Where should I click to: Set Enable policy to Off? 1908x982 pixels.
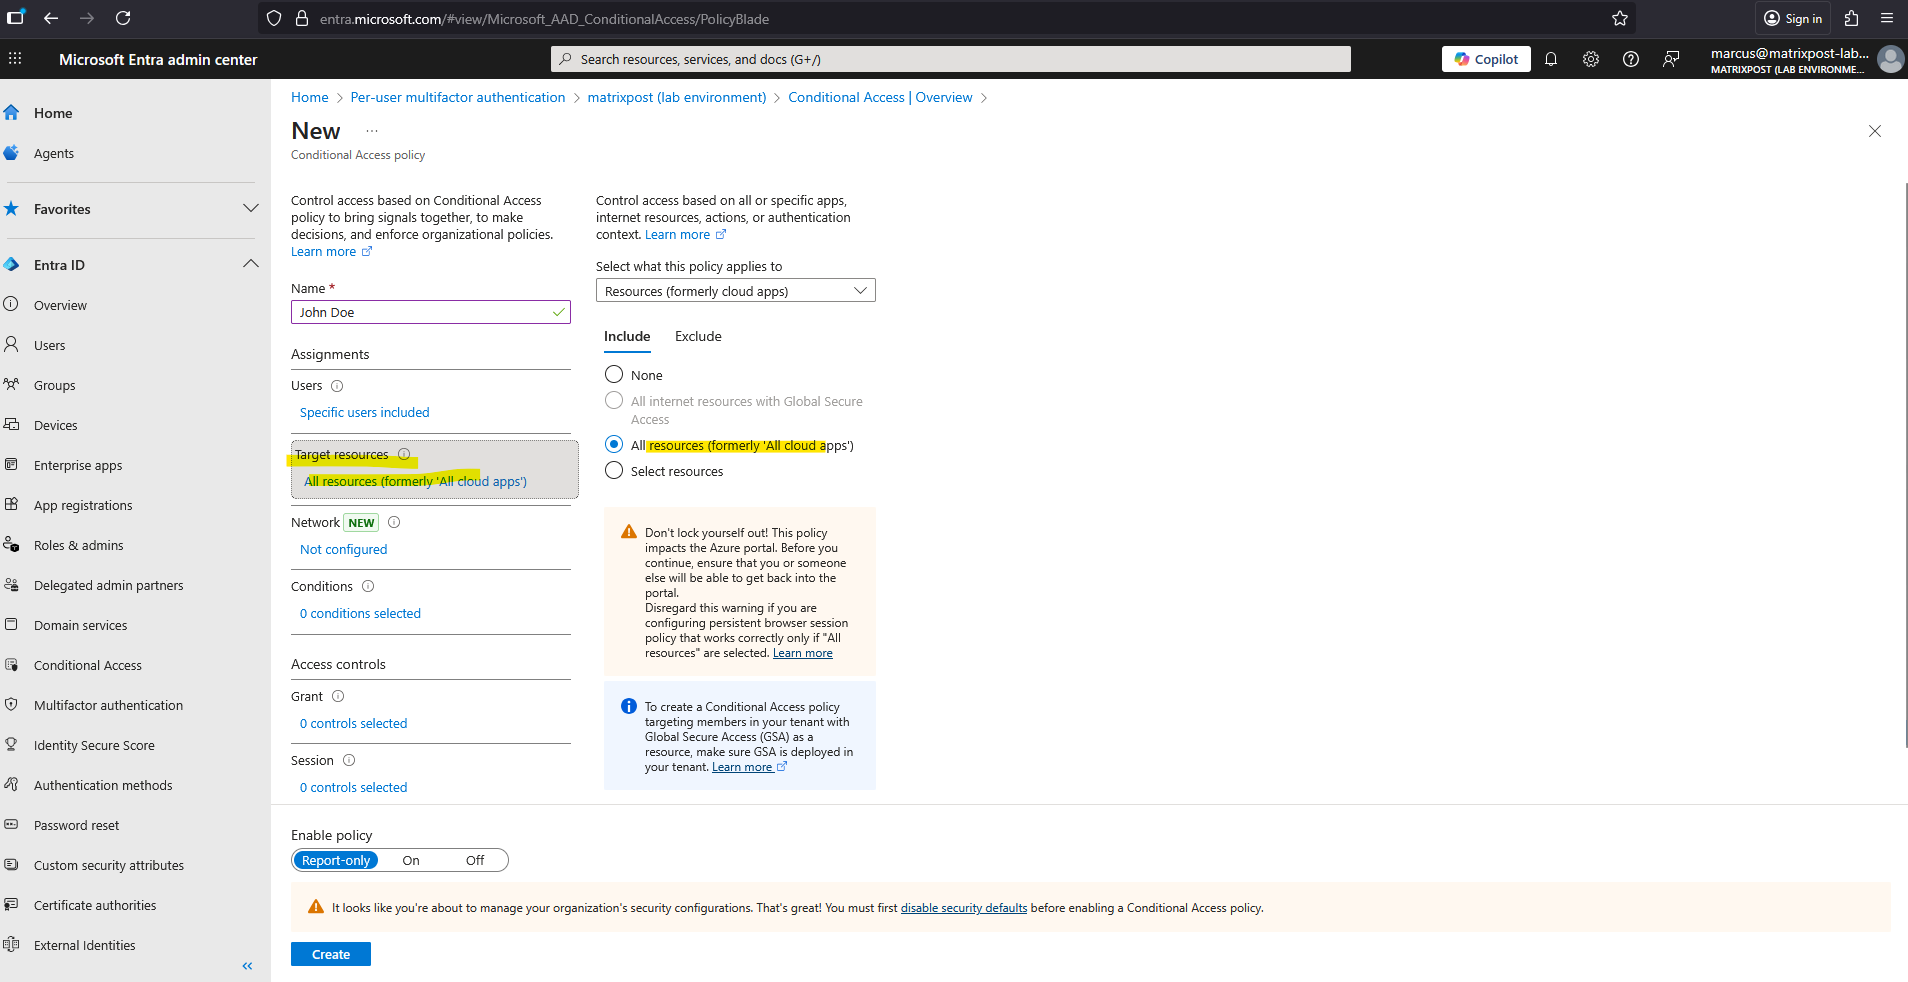(x=475, y=860)
